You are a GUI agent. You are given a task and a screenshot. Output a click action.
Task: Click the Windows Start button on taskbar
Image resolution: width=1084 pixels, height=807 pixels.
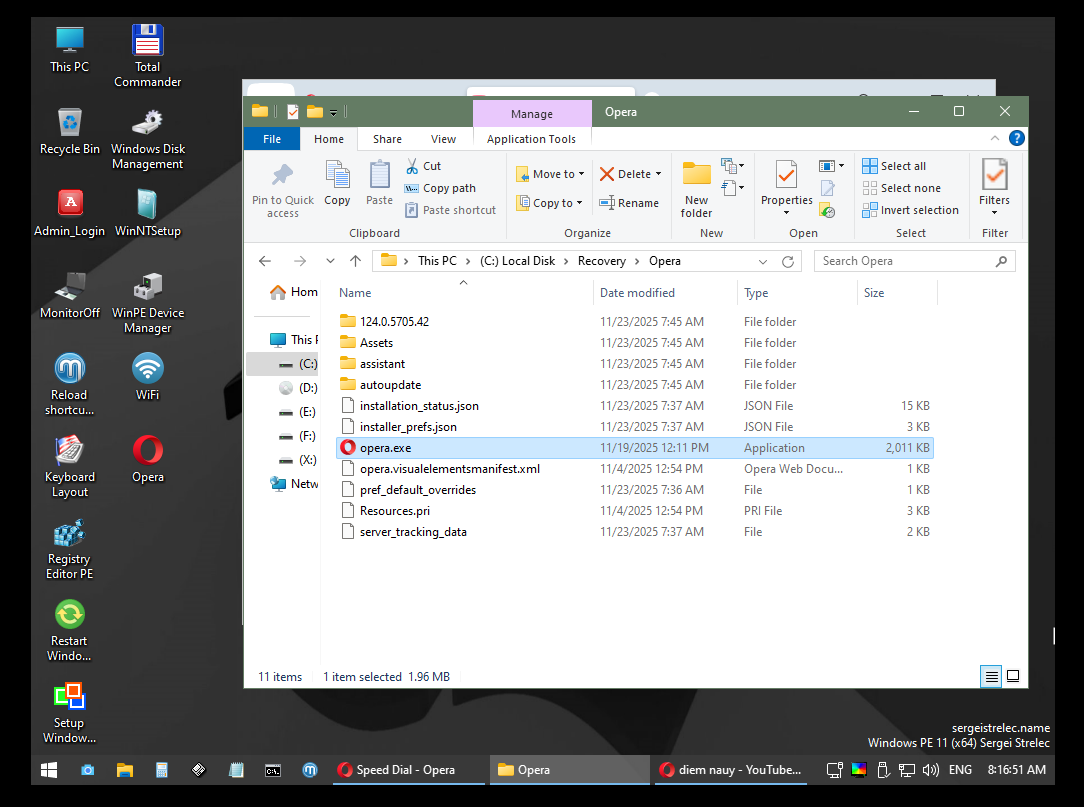tap(49, 770)
